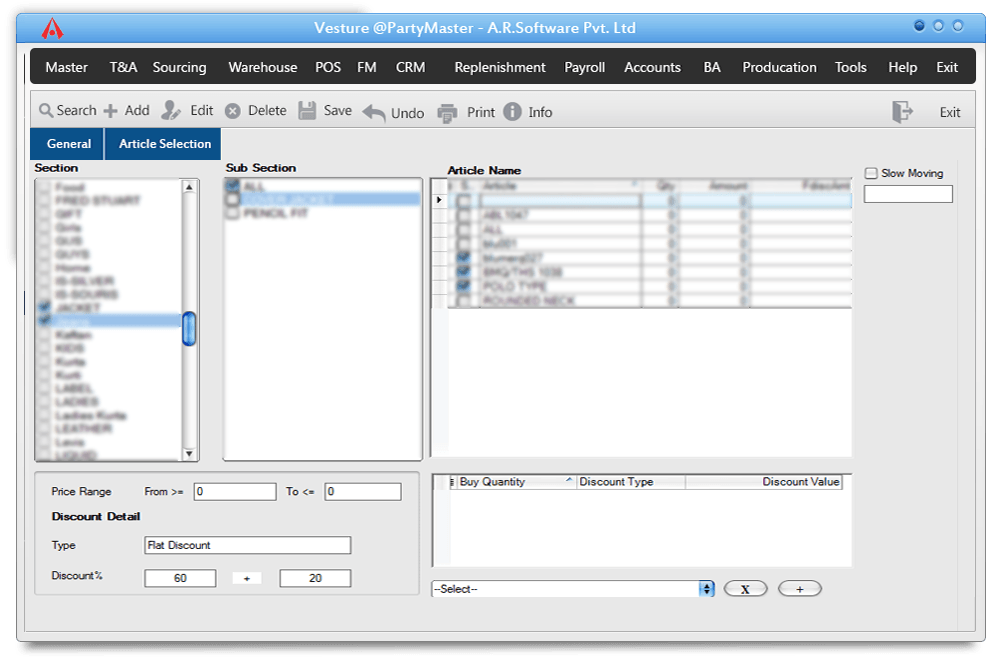Viewport: 1000px width, 659px height.
Task: Click the discount field showing 20
Action: pos(315,578)
